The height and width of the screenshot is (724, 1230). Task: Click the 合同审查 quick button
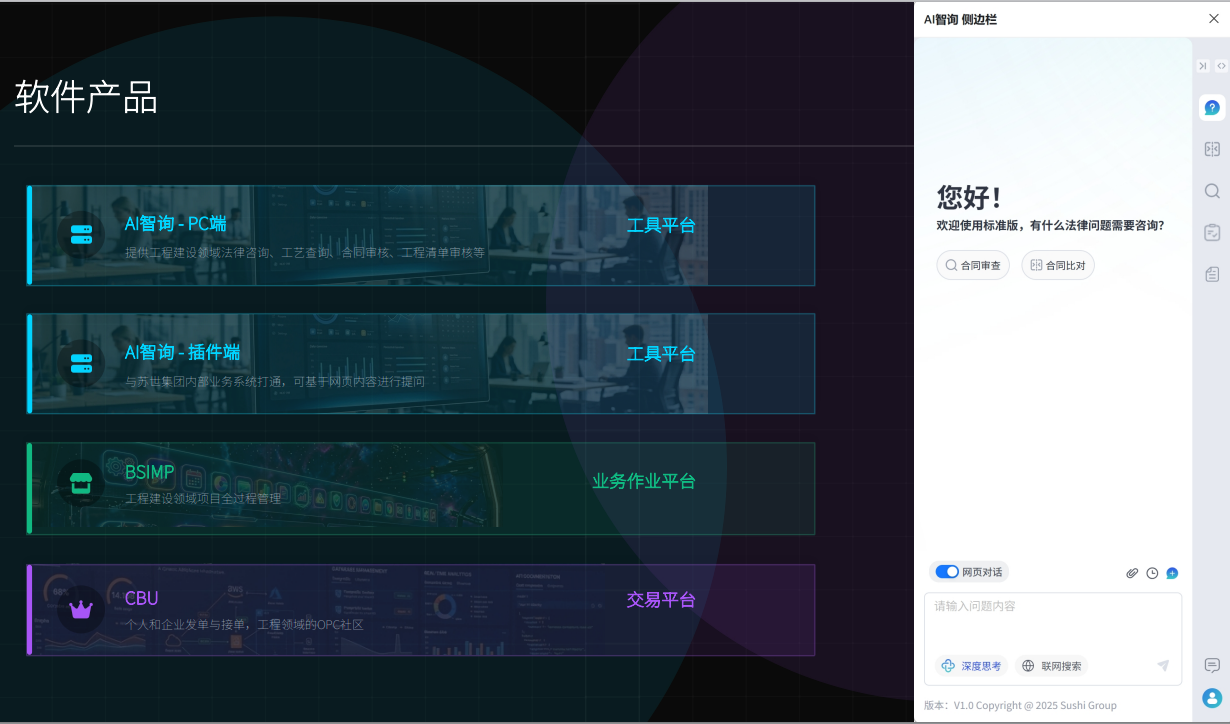[x=973, y=265]
